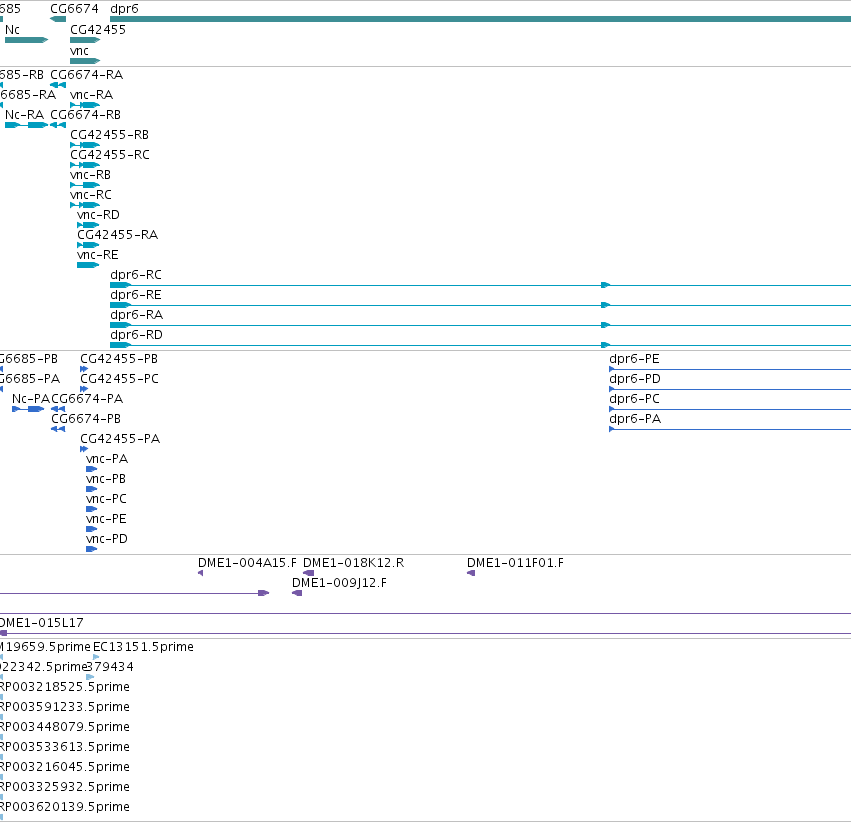
Task: Open the DME1-018K12.R BAC end label
Action: (353, 563)
